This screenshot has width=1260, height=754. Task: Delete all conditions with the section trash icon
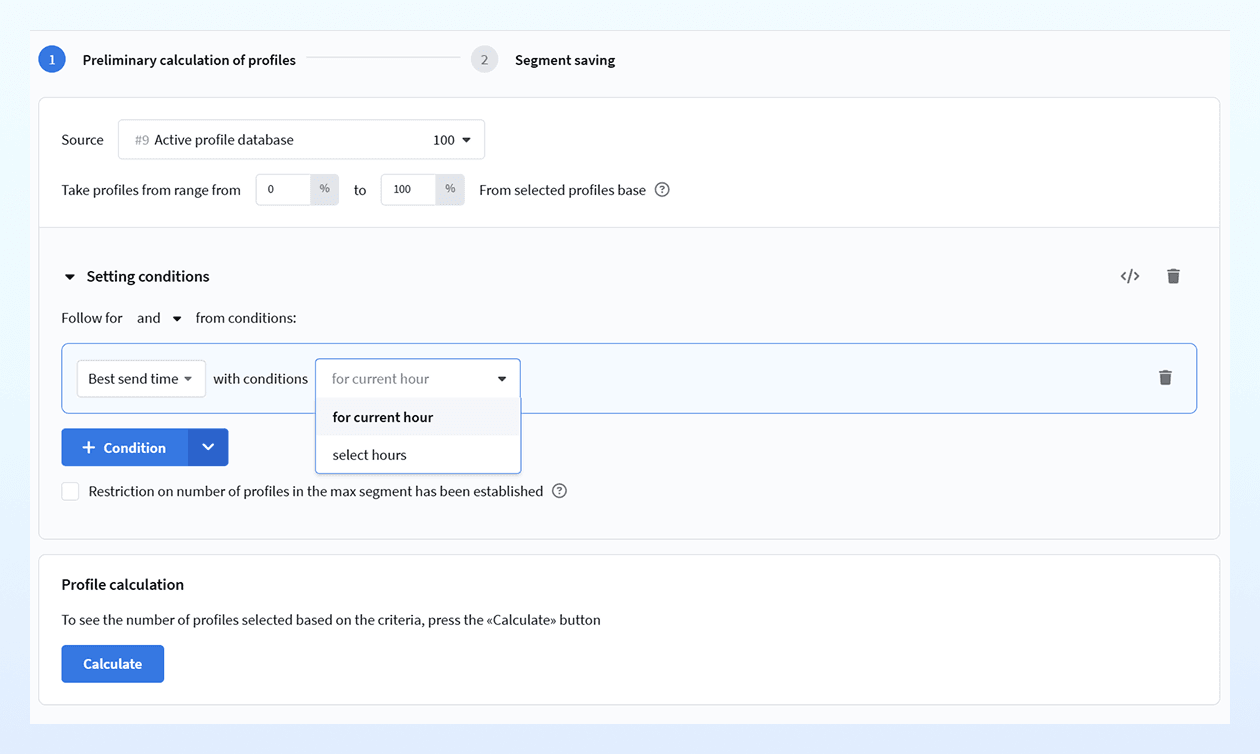coord(1173,276)
